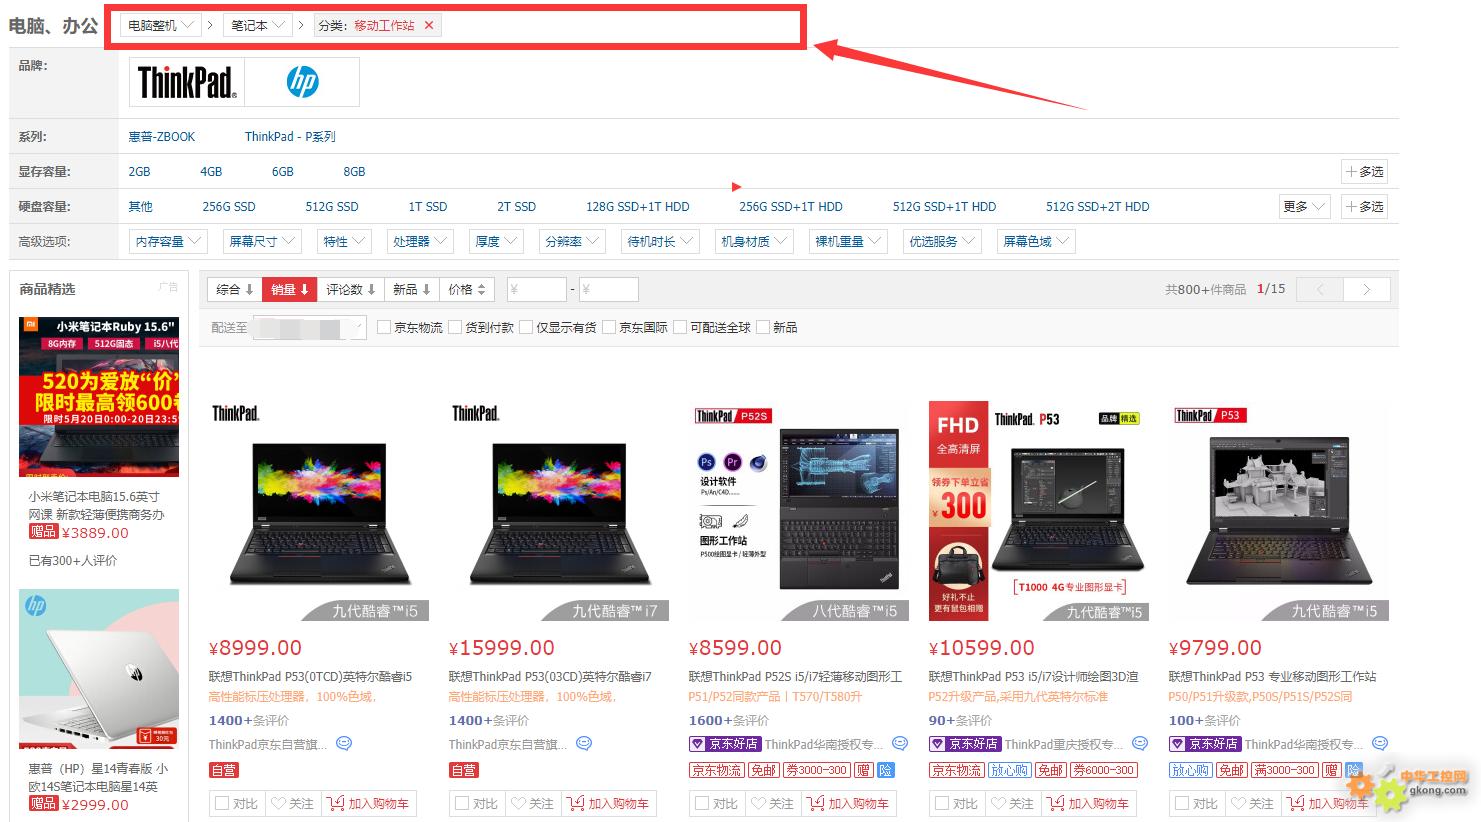Expand the 机身材质 advanced option
Screen dimensions: 1481x822
pyautogui.click(x=754, y=242)
